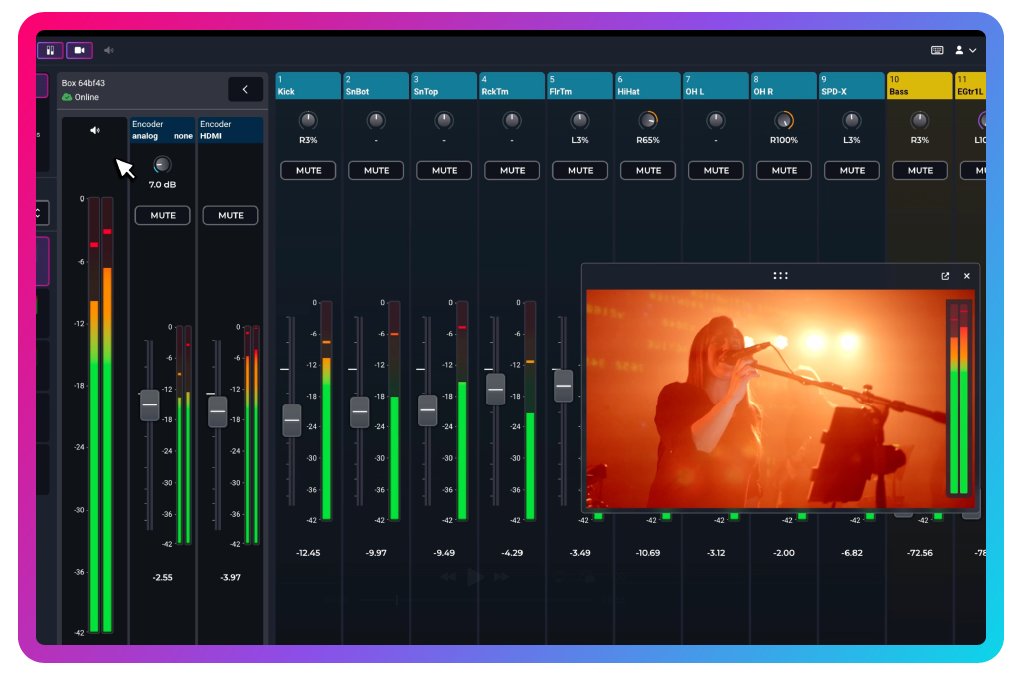Mute the Encoder analog channel
This screenshot has height=675, width=1024.
pos(162,215)
